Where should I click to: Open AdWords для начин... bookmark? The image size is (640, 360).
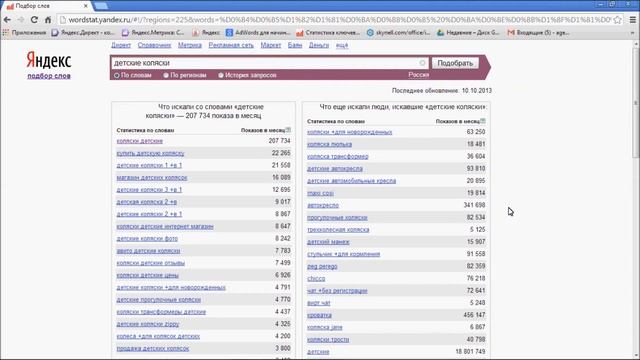tap(258, 33)
